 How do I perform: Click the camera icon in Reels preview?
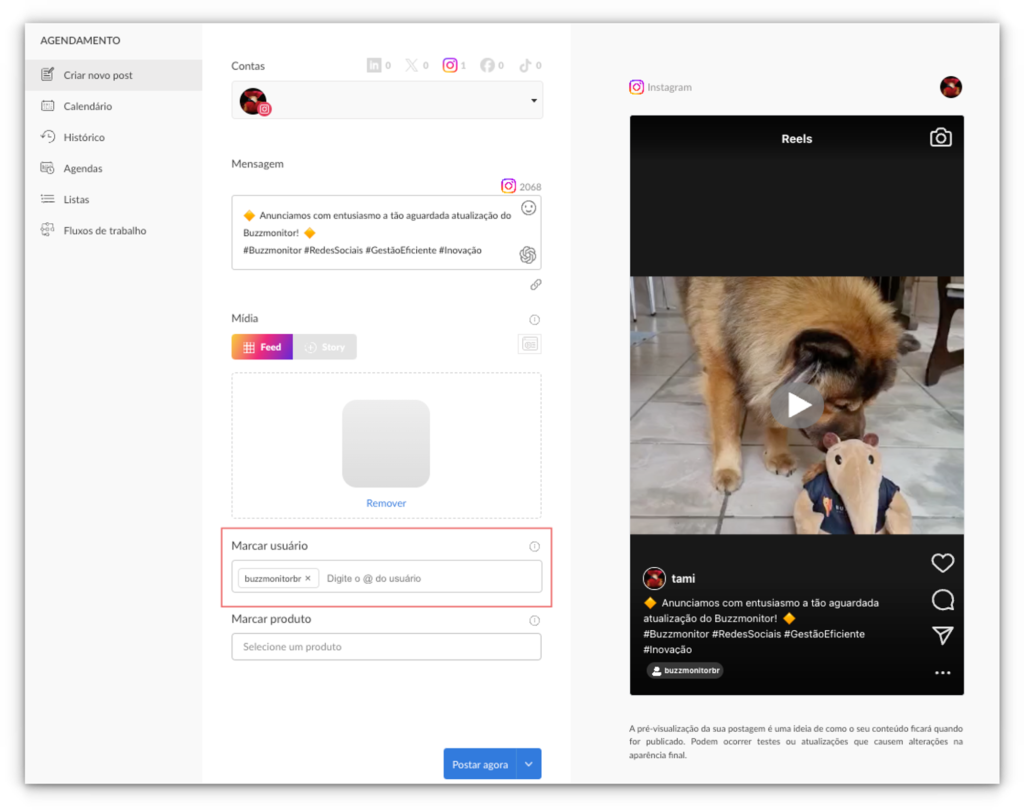pyautogui.click(x=940, y=138)
